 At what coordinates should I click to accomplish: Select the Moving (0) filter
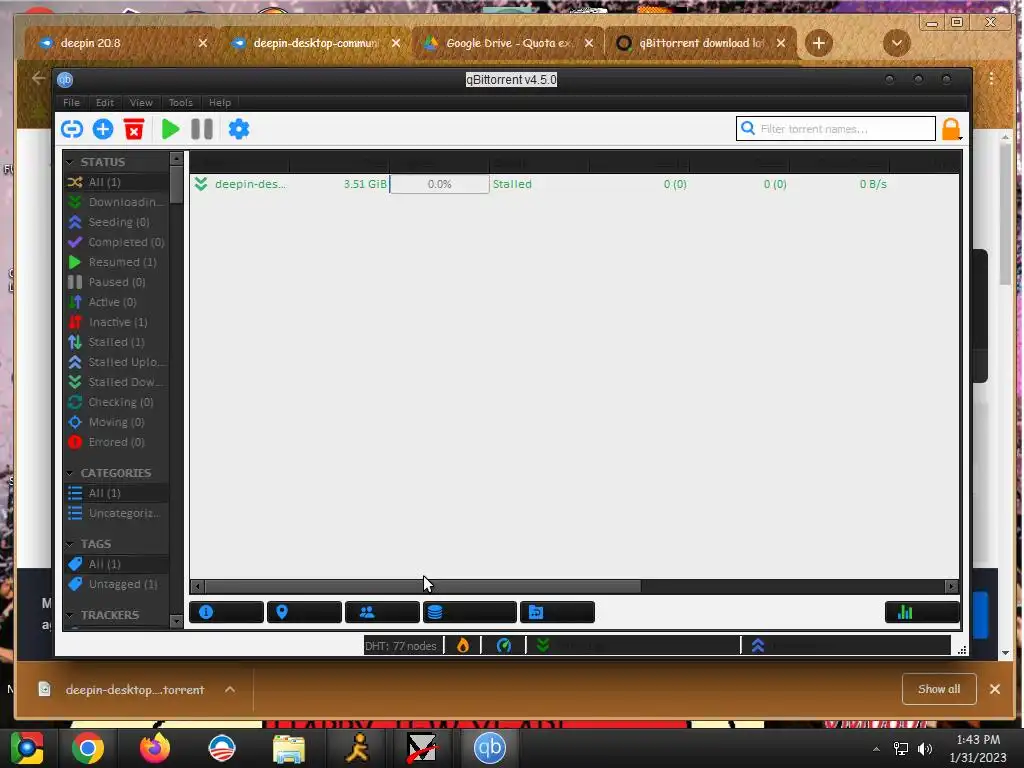(116, 422)
